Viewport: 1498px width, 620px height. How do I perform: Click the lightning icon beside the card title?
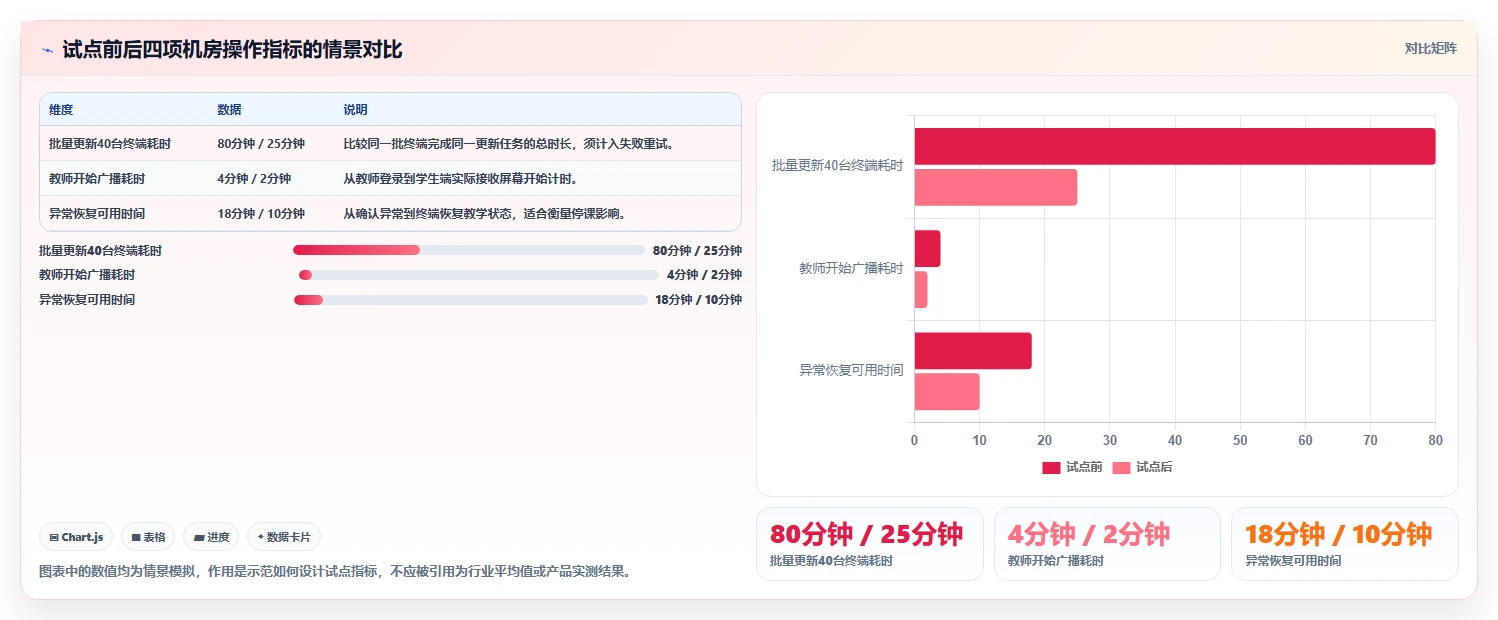(47, 50)
